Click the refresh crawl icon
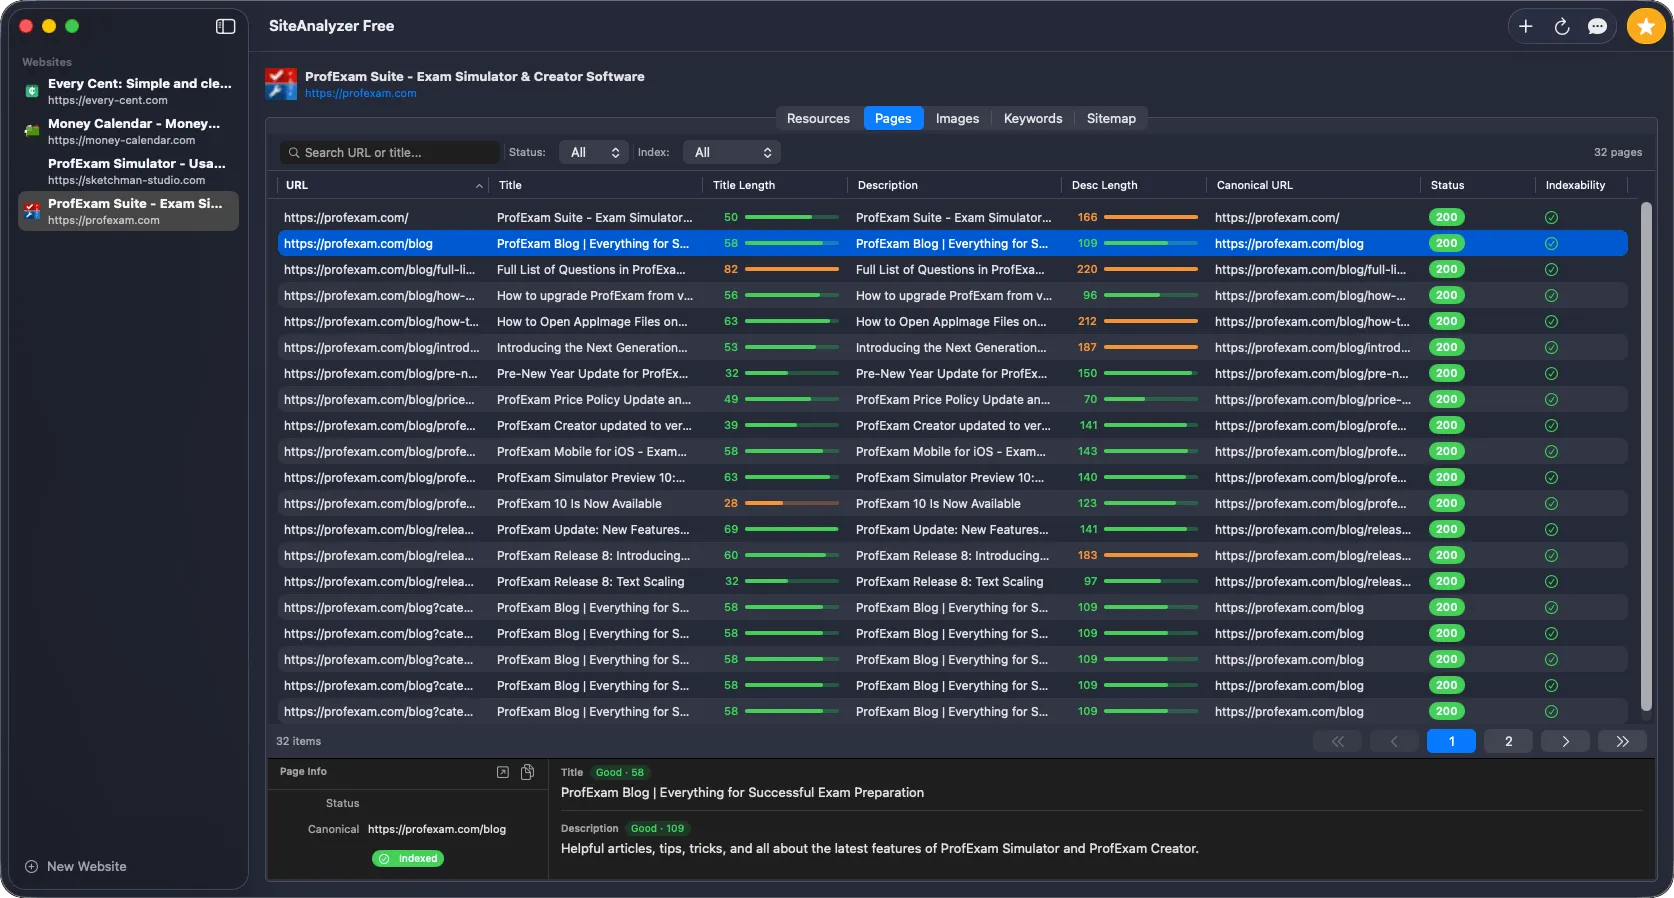 coord(1561,27)
